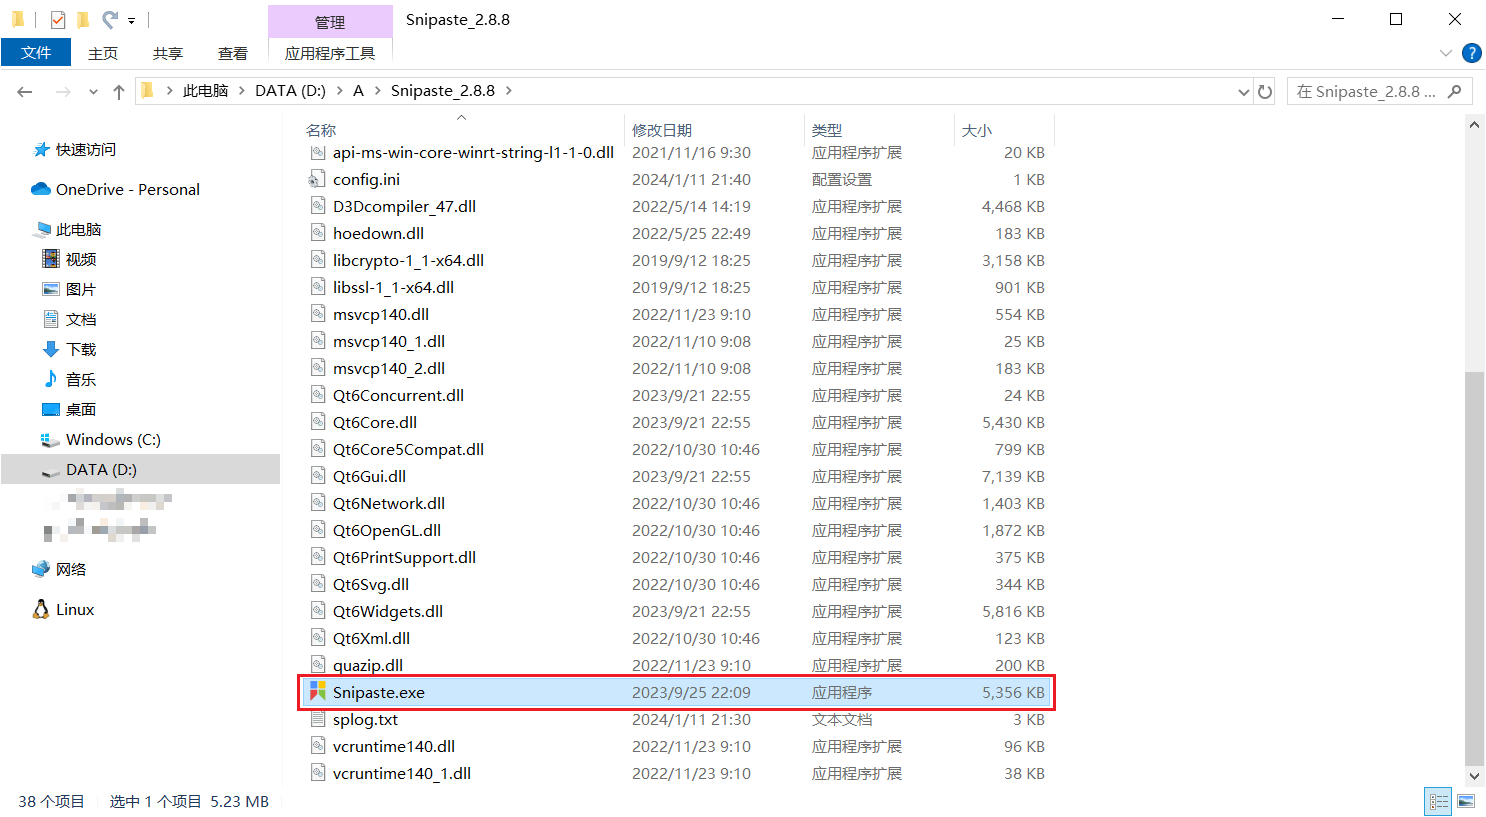
Task: Click the search box for Snipaste_2.8.8
Action: [x=1366, y=92]
